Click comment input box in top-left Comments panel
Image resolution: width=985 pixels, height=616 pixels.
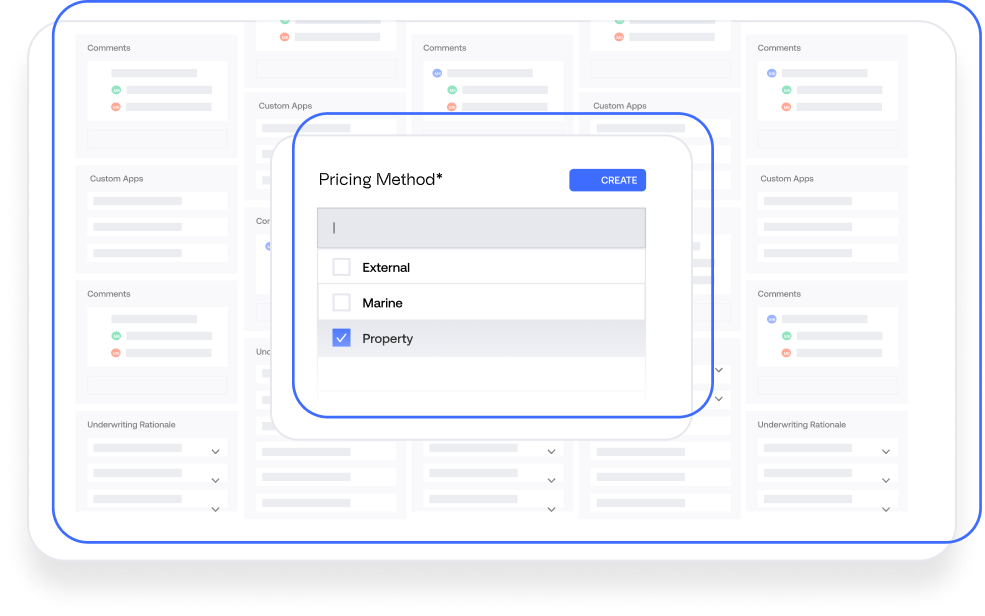point(157,139)
